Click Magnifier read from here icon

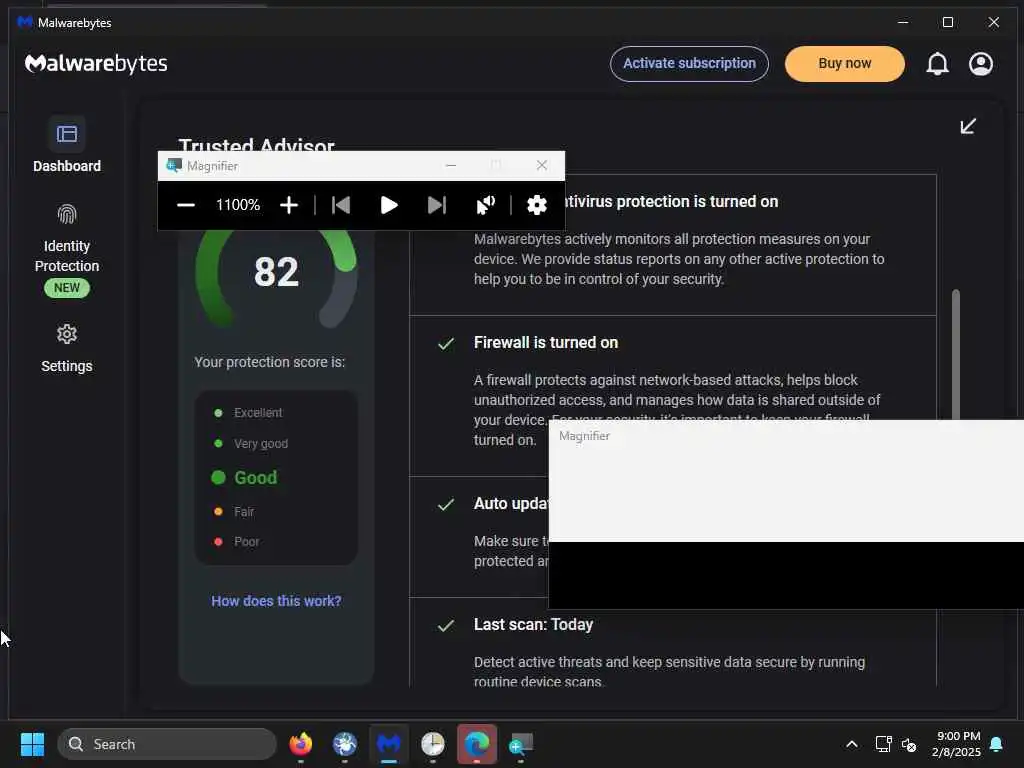[x=485, y=205]
